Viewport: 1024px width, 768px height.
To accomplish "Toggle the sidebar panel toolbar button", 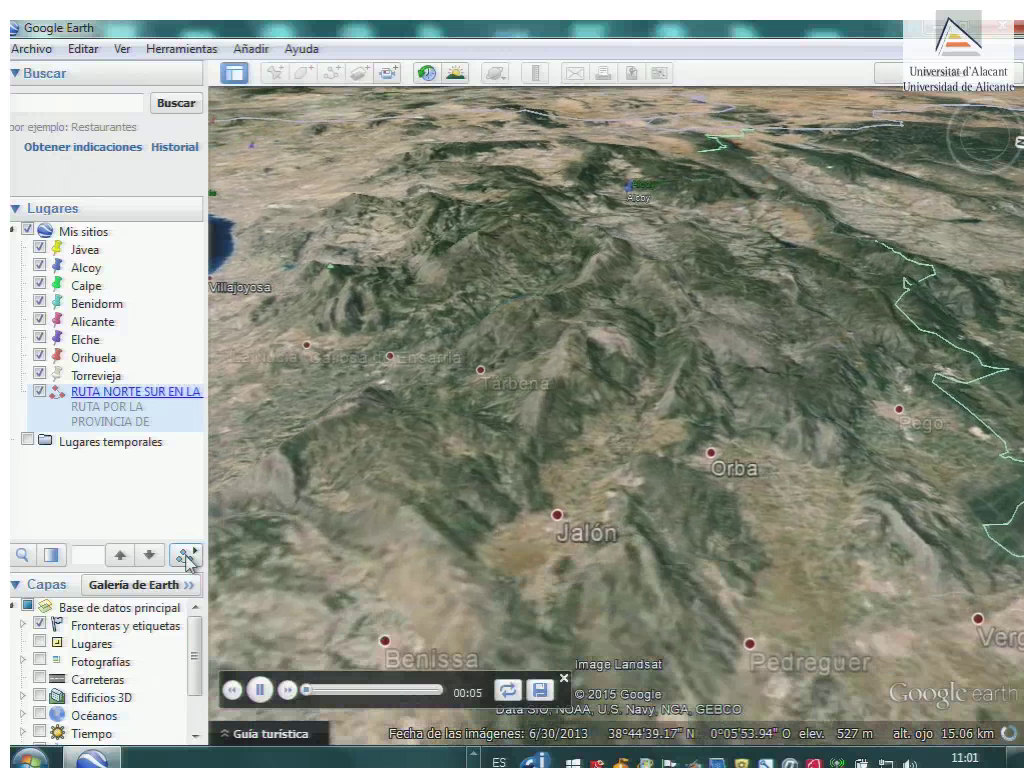I will [x=234, y=72].
